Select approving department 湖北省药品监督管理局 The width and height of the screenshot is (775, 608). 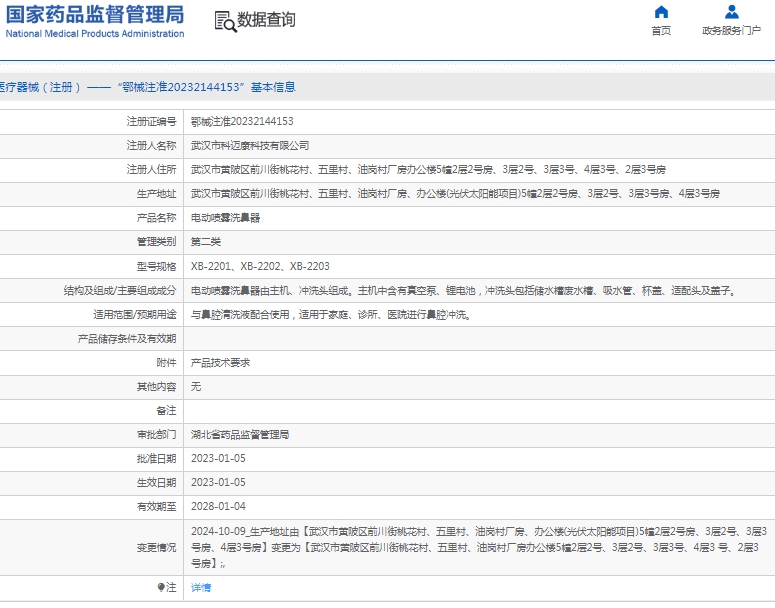[240, 434]
